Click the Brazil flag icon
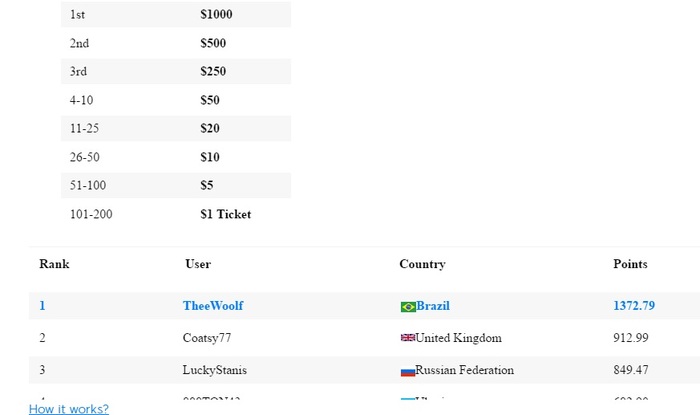The image size is (700, 415). click(x=407, y=306)
